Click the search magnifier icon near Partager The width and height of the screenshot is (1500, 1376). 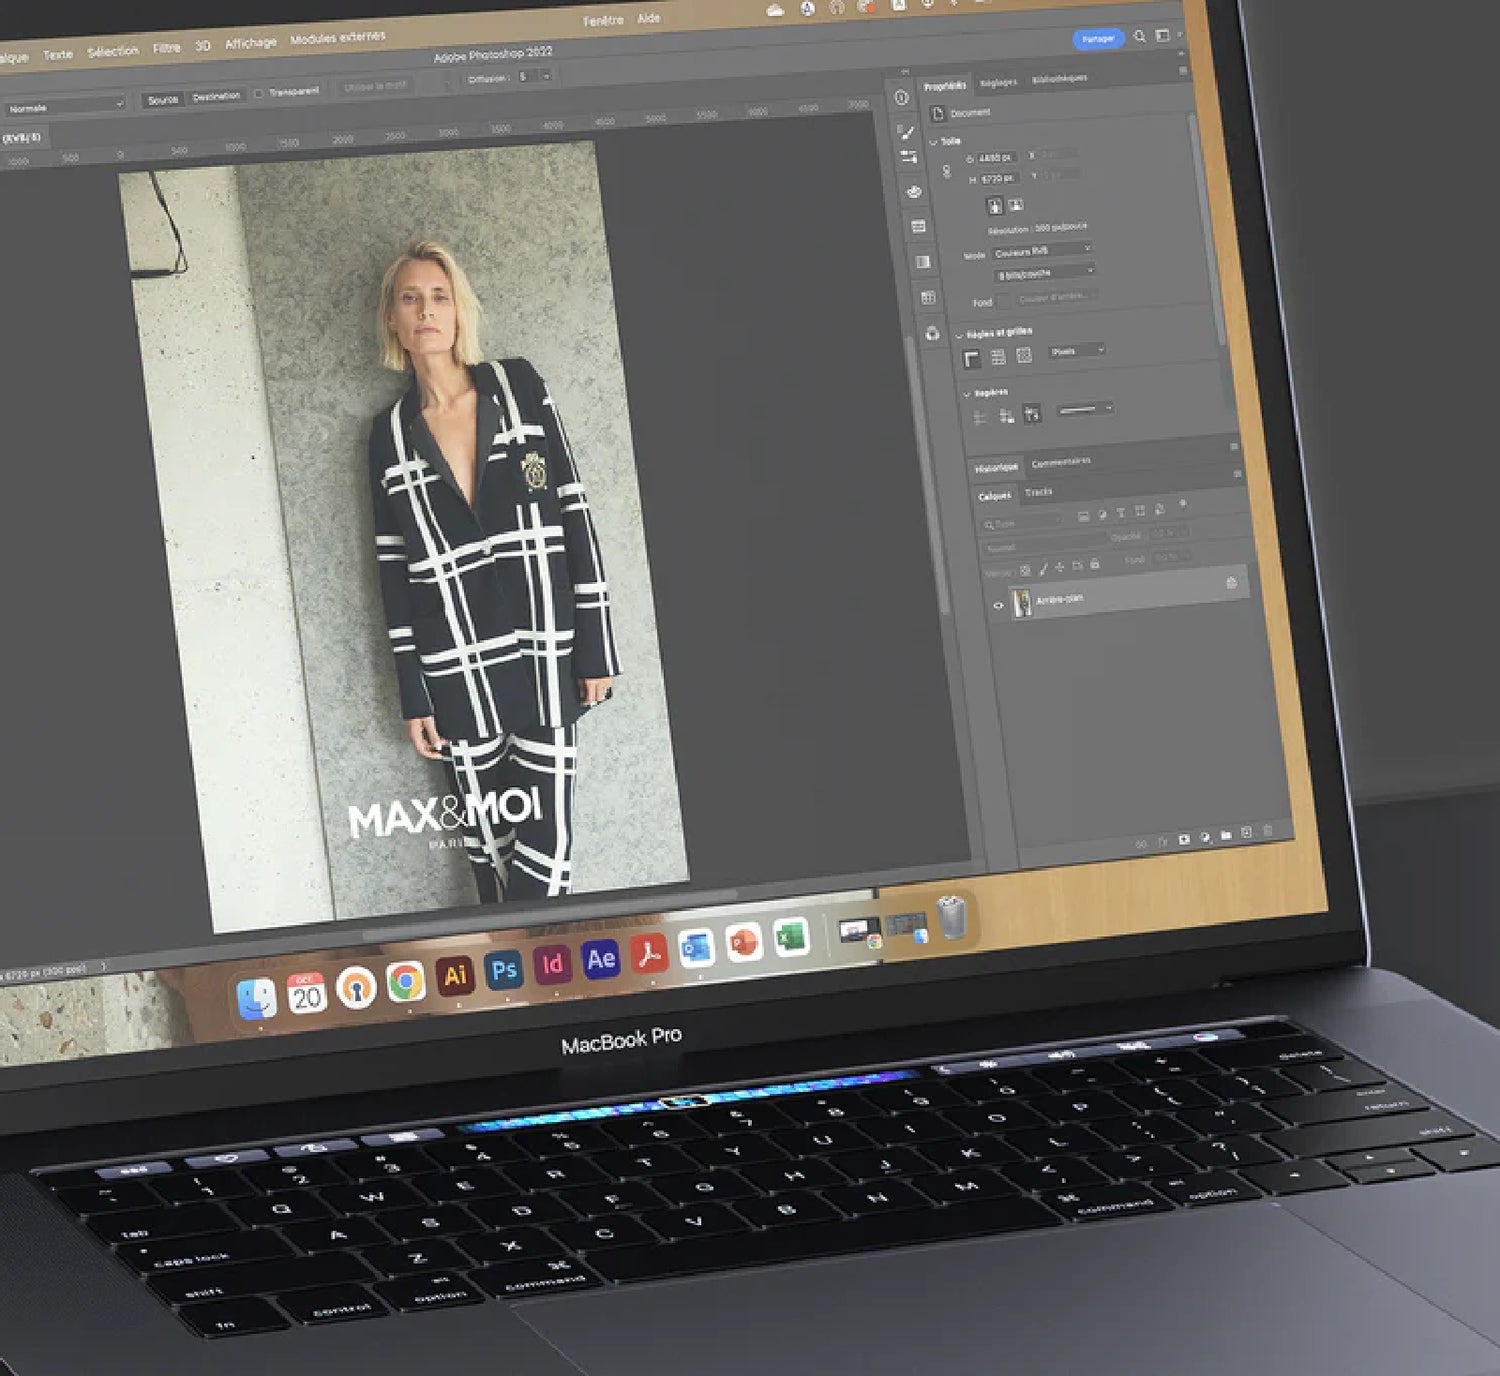[1139, 37]
